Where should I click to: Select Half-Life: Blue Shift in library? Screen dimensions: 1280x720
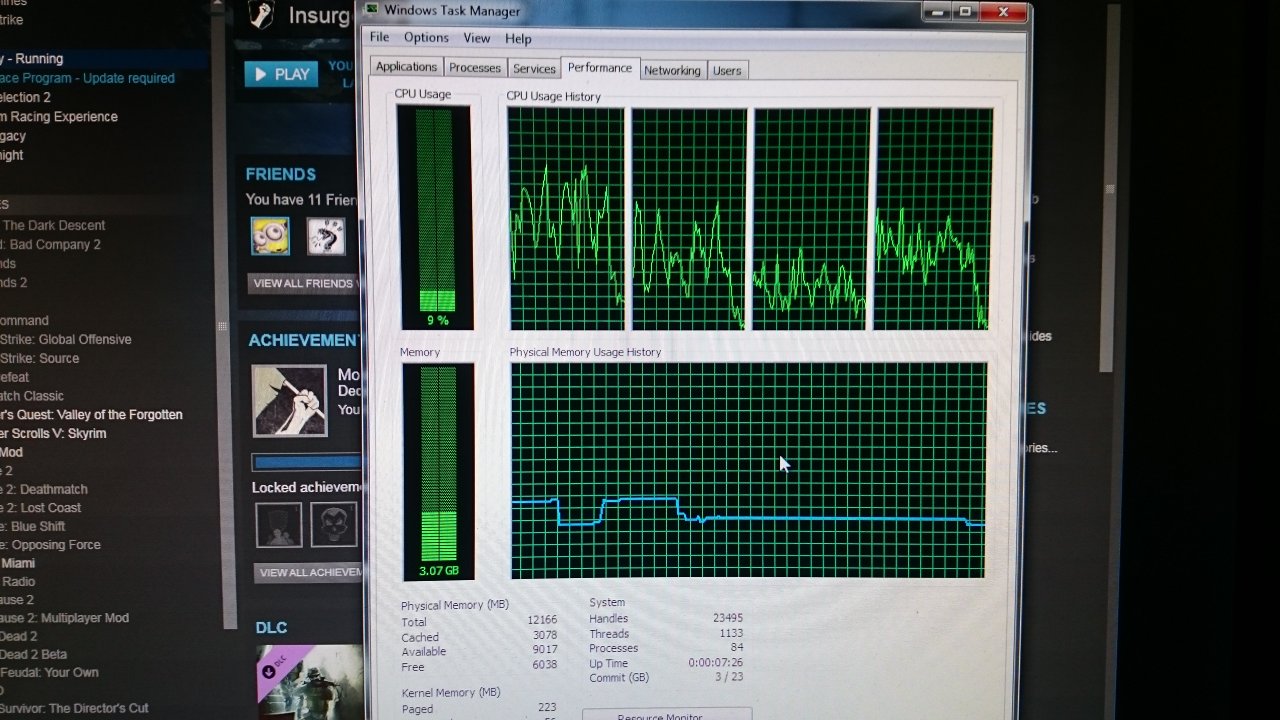[33, 526]
